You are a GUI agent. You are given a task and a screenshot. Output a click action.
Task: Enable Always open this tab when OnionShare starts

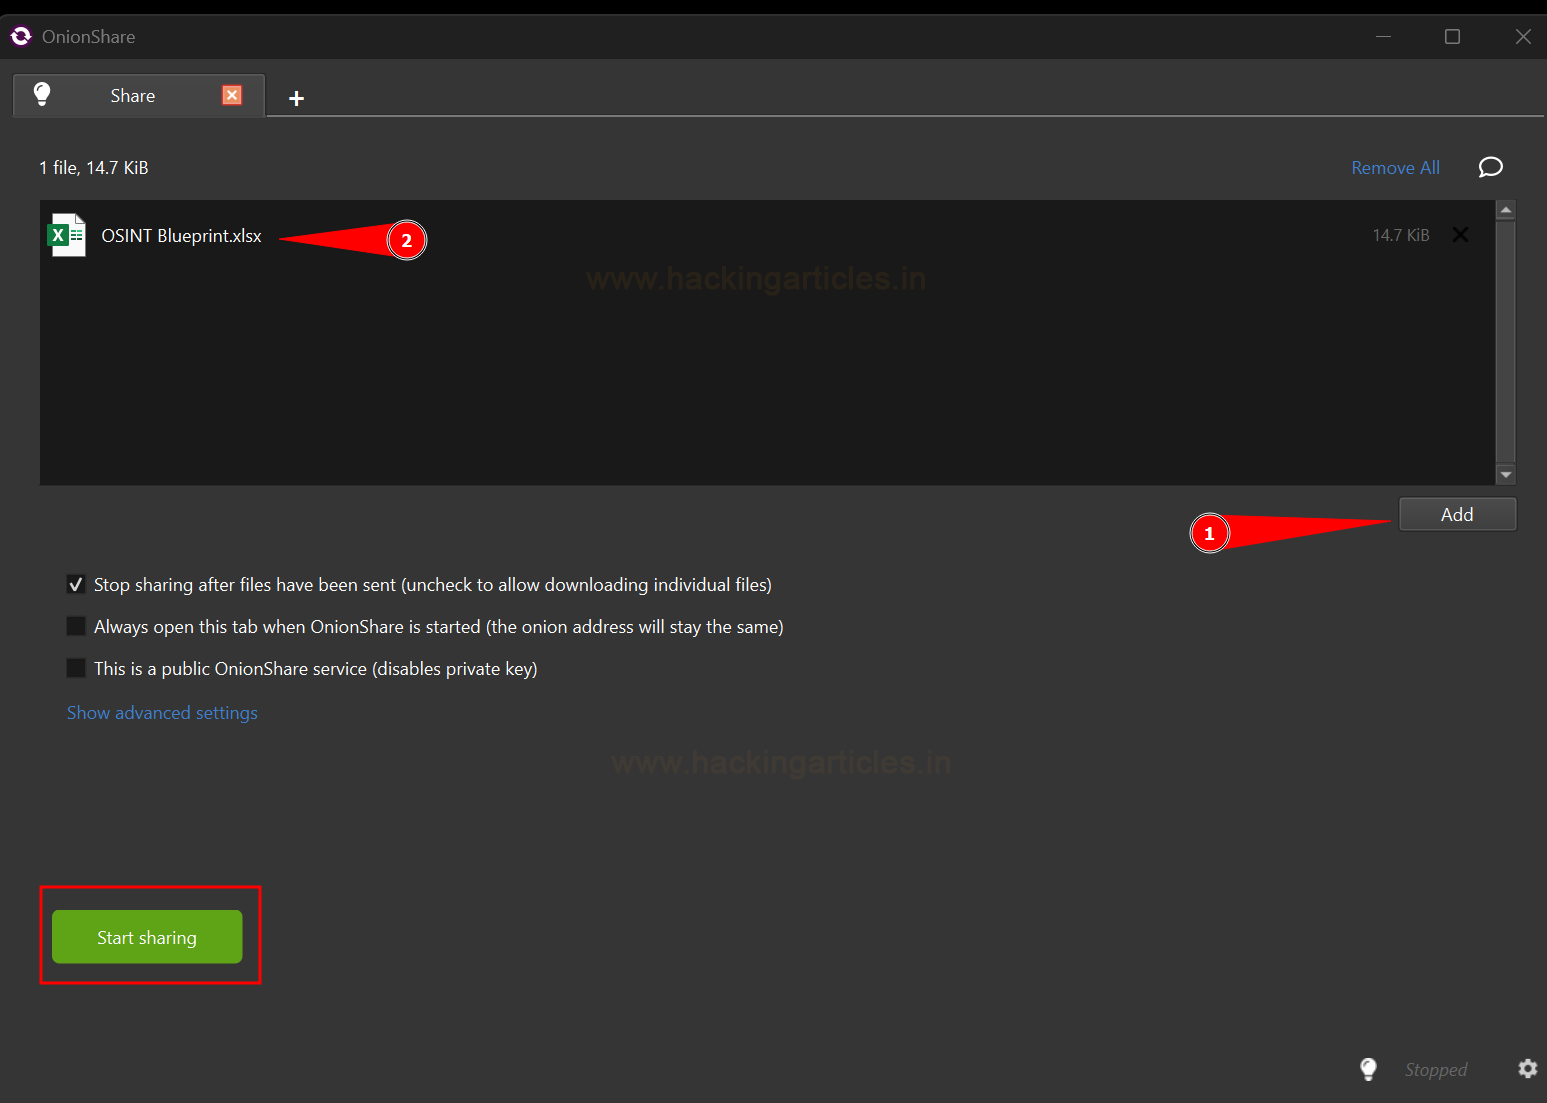click(x=76, y=627)
